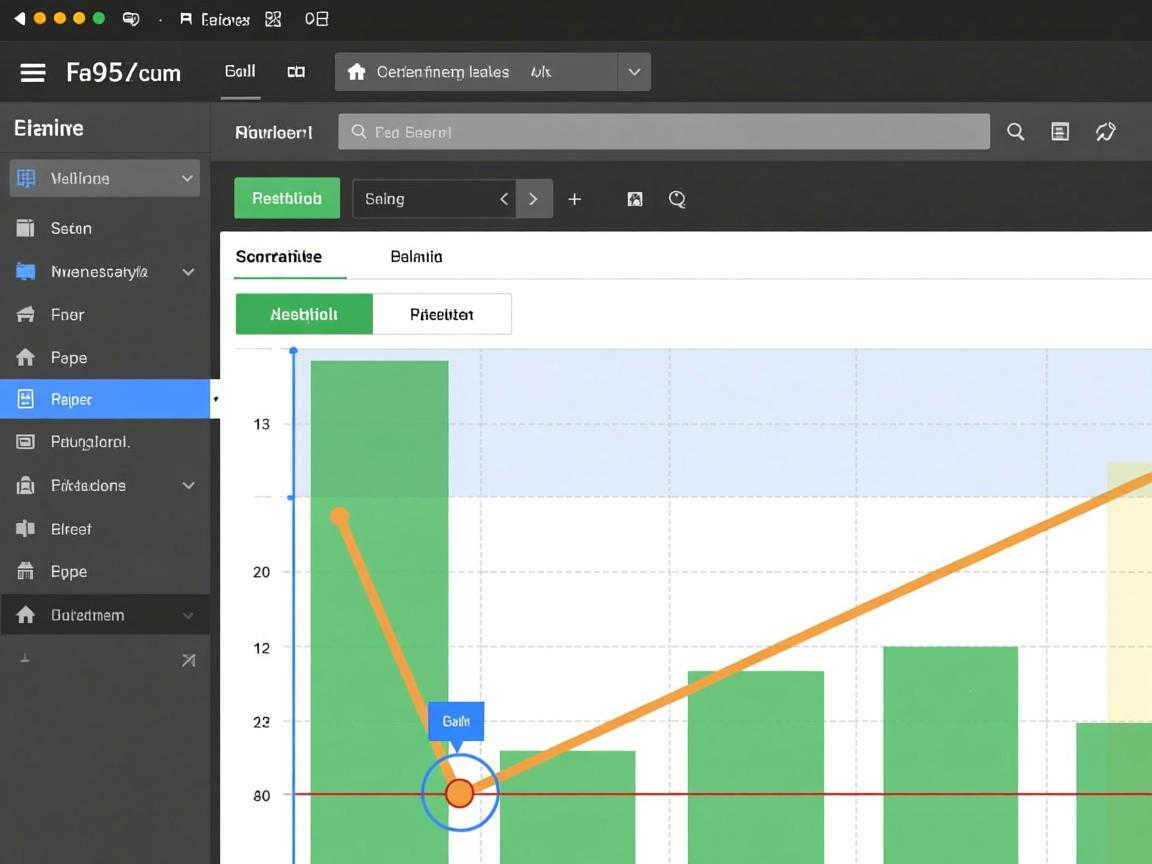Click next arrow in Saing stepper
Viewport: 1152px width, 864px height.
point(534,199)
